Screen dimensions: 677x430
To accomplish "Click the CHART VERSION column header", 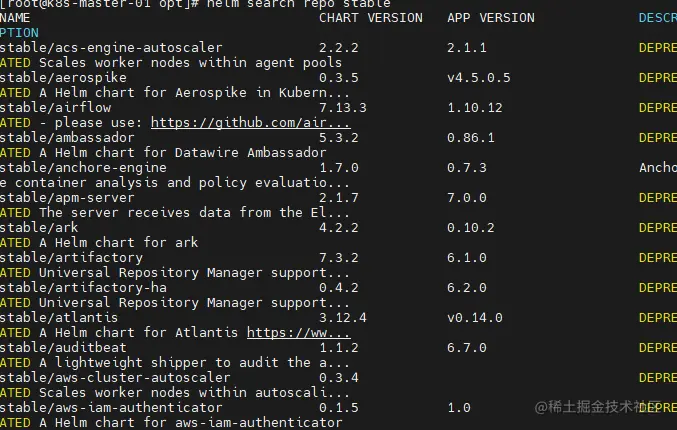I will tap(370, 18).
